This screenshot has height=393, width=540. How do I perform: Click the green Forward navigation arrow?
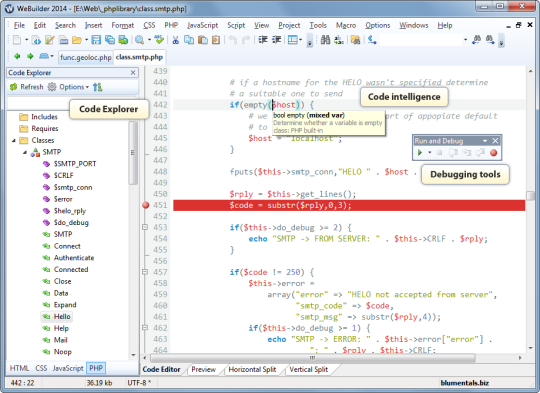30,56
